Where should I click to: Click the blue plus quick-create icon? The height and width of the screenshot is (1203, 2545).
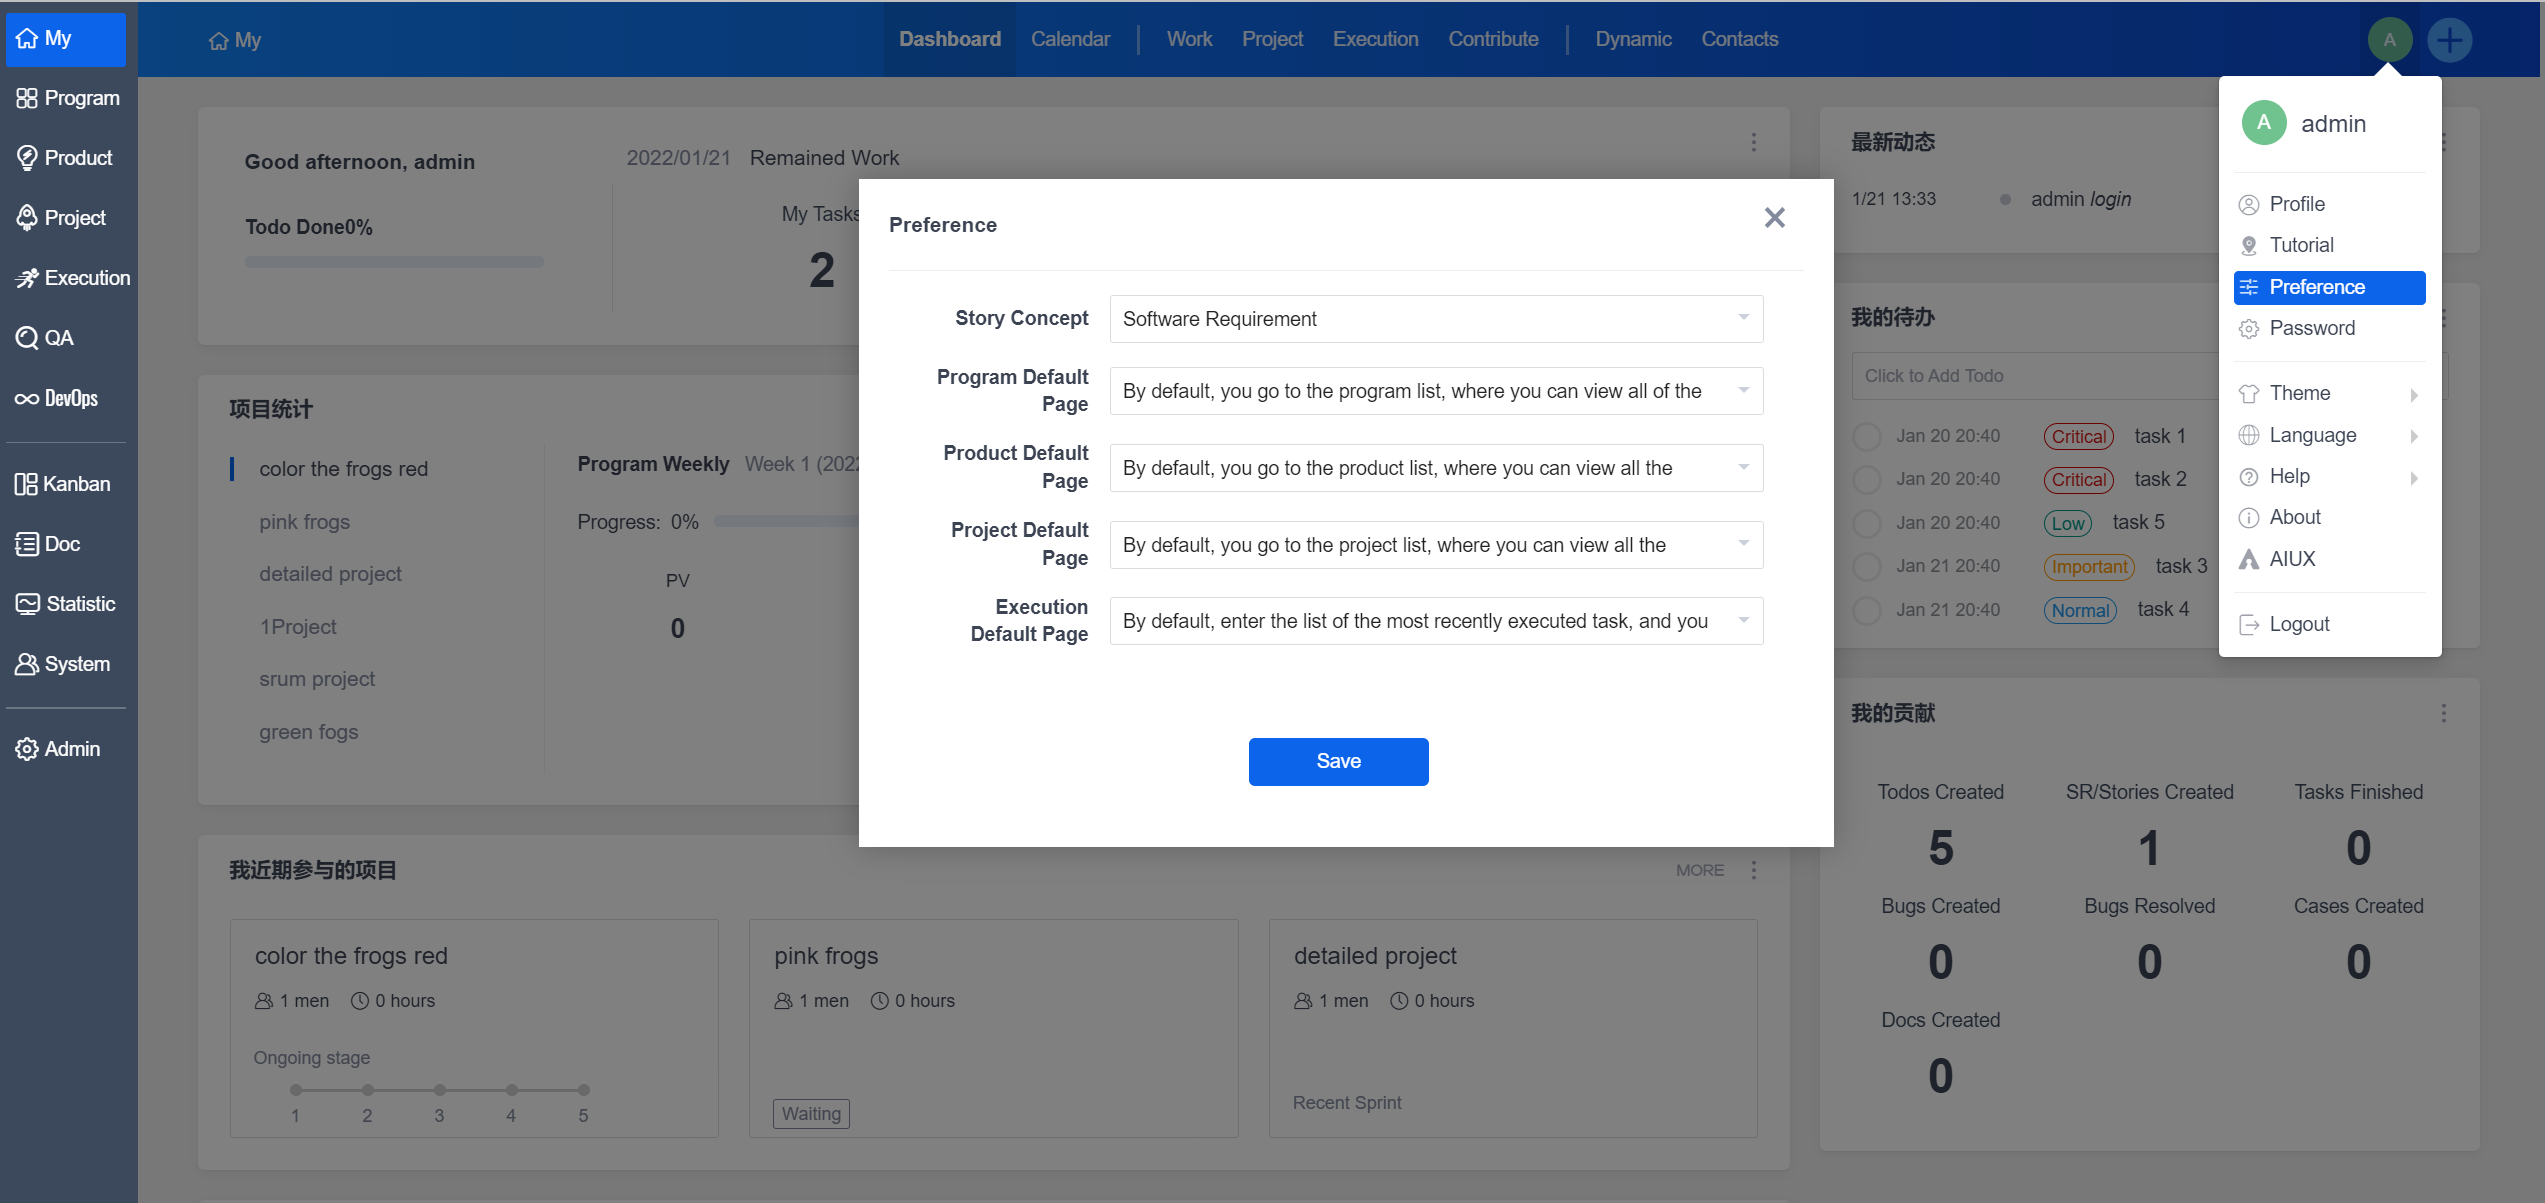coord(2449,40)
